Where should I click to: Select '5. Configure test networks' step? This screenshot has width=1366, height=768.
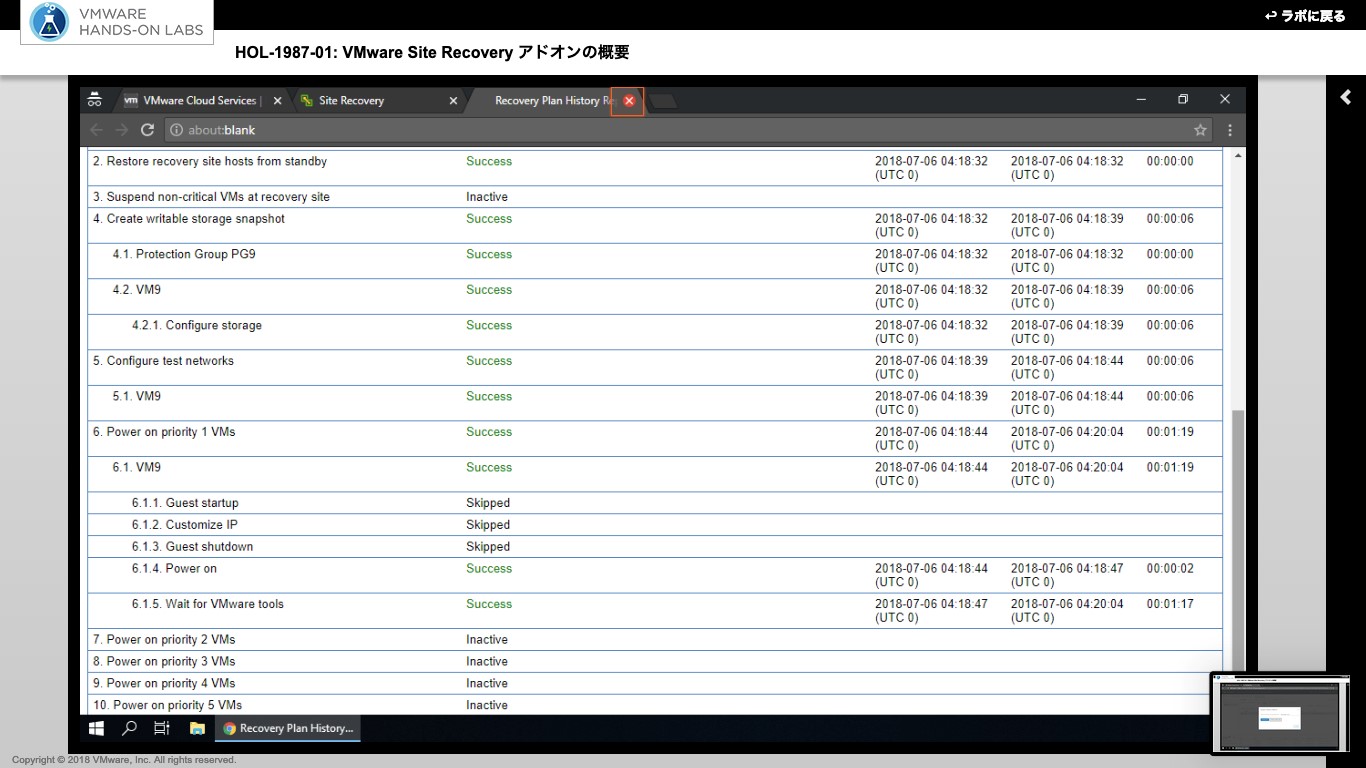(655, 367)
